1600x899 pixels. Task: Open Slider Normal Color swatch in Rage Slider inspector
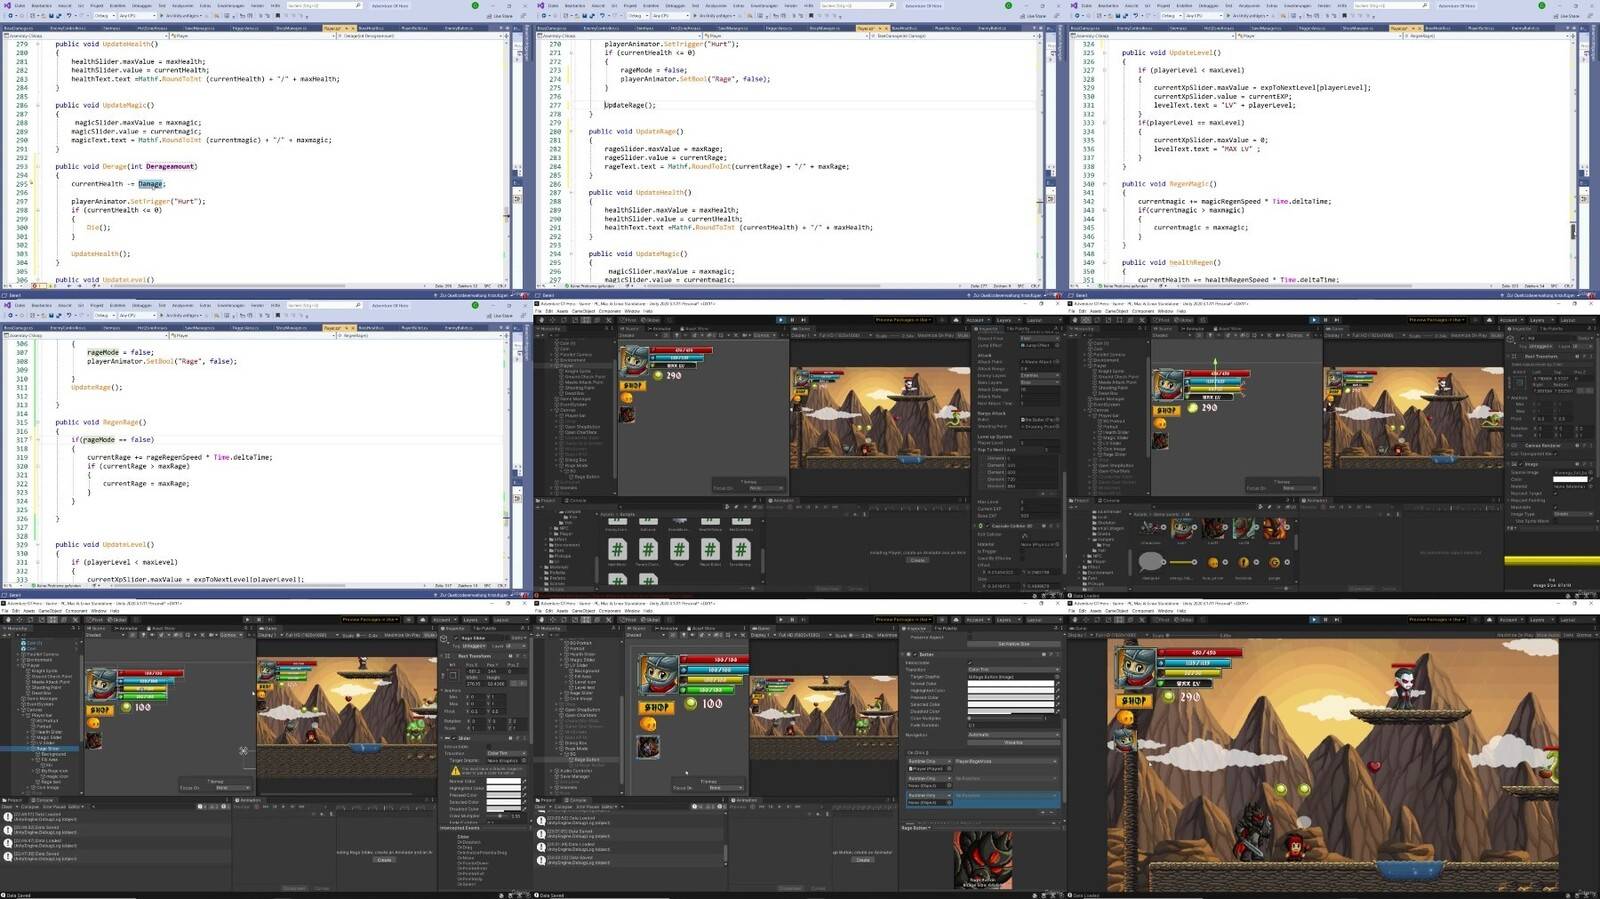(x=504, y=781)
